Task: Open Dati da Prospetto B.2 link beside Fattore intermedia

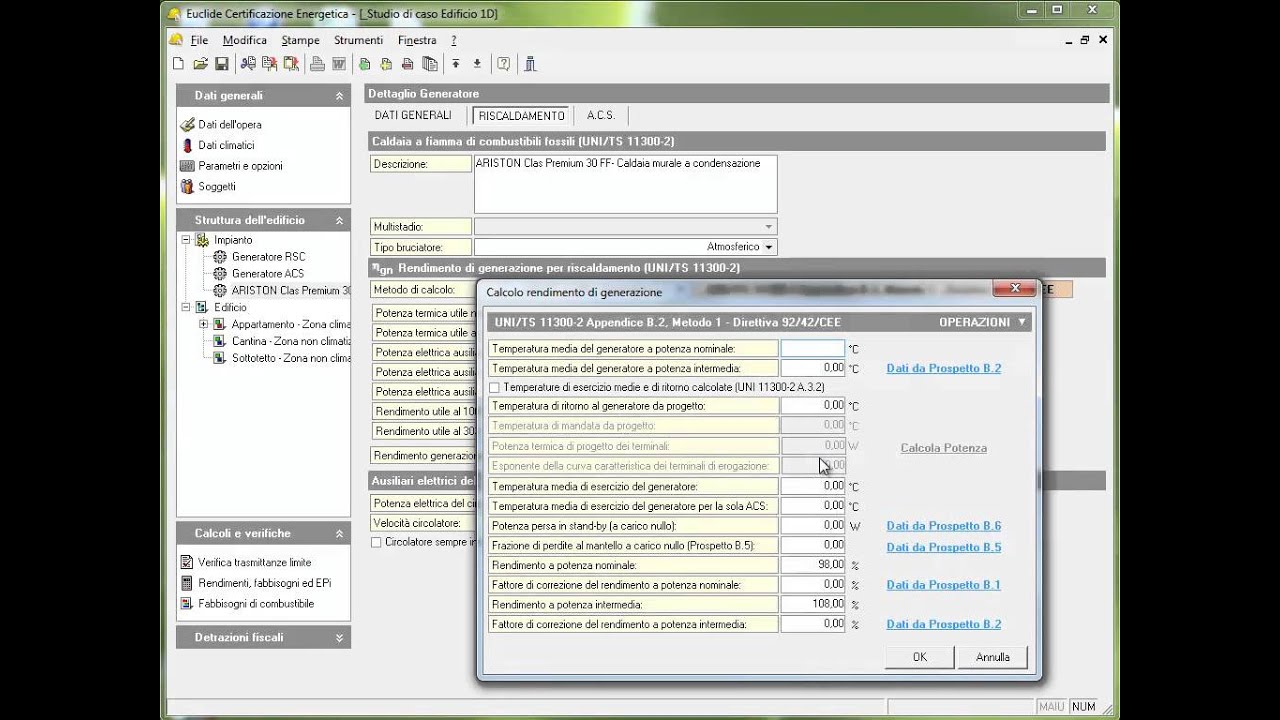Action: [x=943, y=624]
